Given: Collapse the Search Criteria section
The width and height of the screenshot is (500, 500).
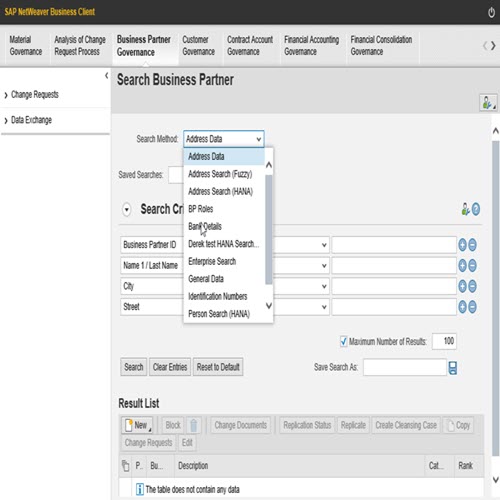Looking at the screenshot, I should point(127,210).
